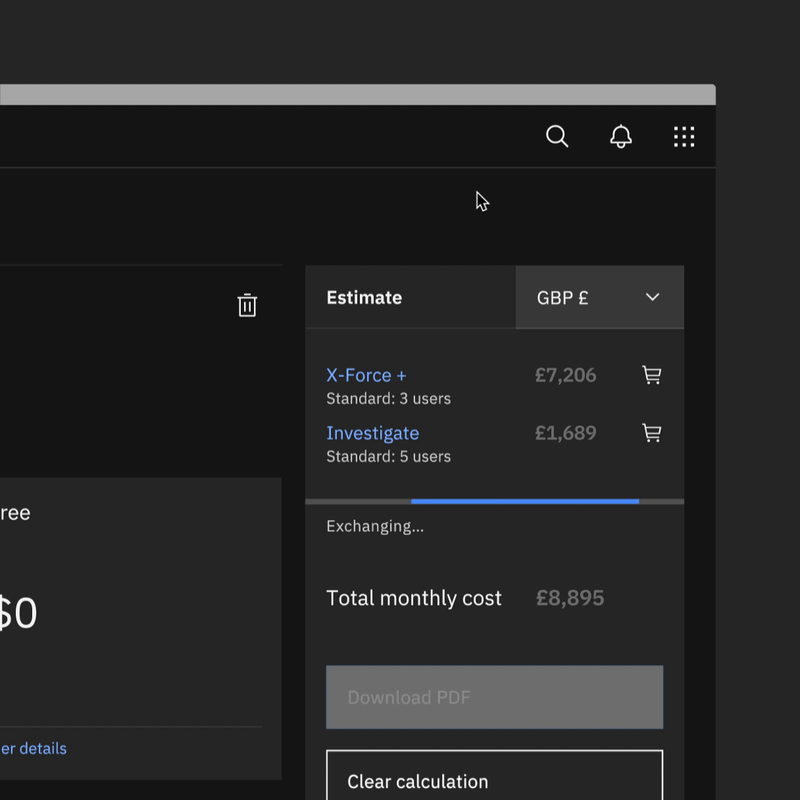Open the Investigate product link
Image resolution: width=800 pixels, height=800 pixels.
point(372,433)
